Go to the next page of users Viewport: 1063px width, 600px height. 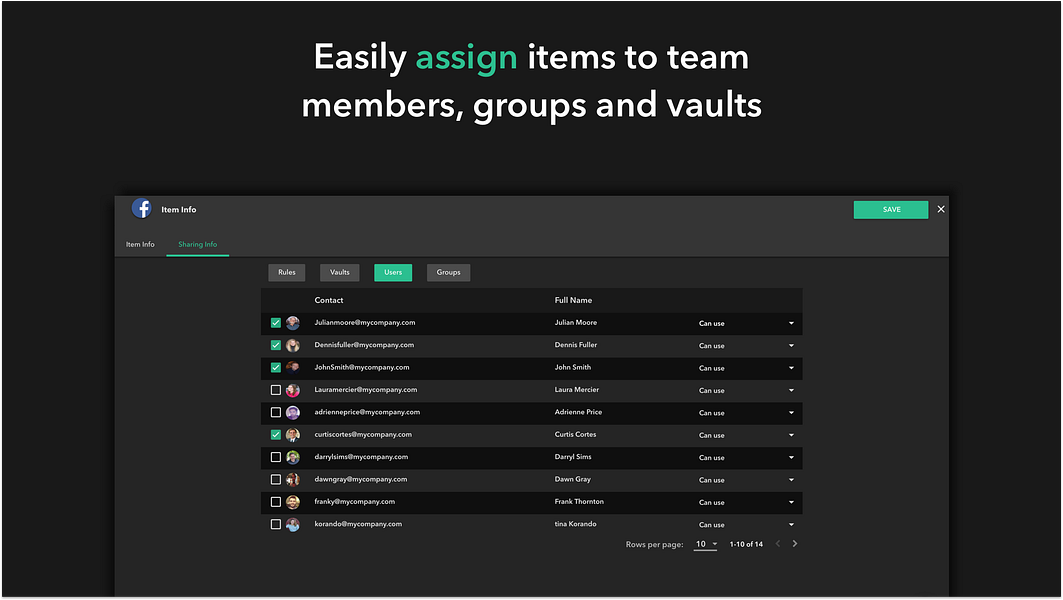point(794,543)
